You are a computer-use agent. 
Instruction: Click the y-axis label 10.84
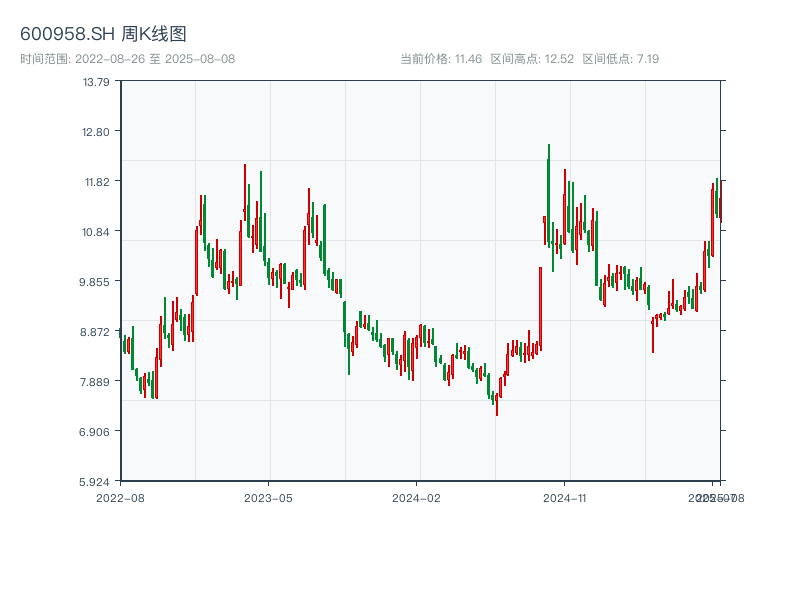96,232
